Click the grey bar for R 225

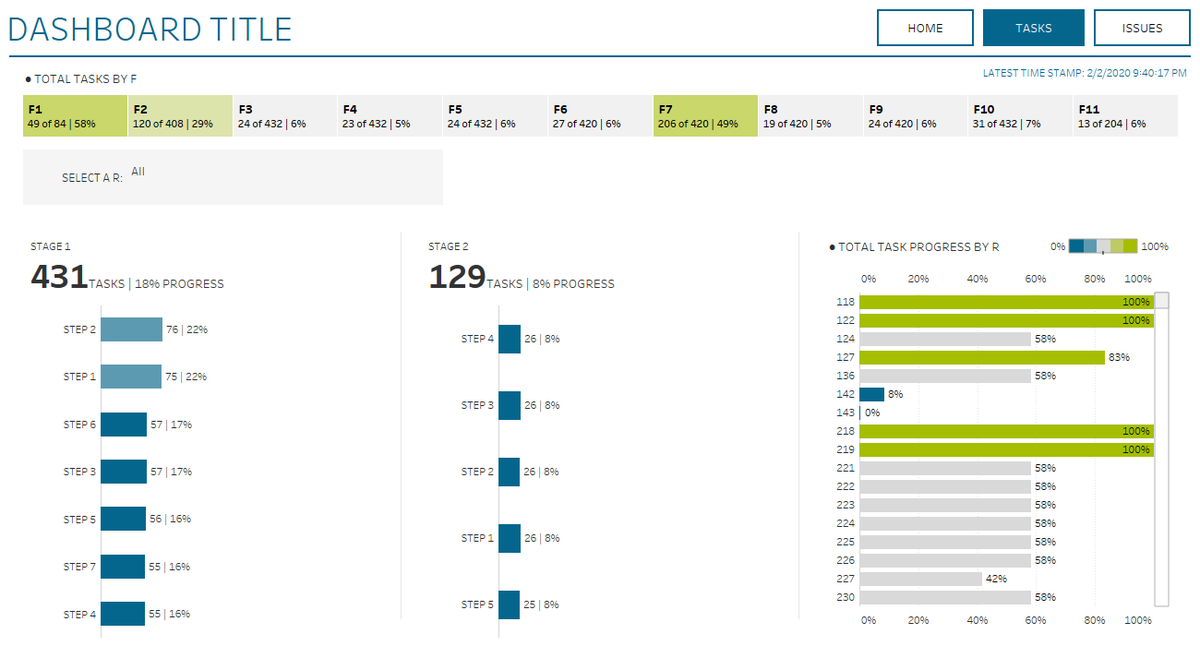[x=945, y=542]
